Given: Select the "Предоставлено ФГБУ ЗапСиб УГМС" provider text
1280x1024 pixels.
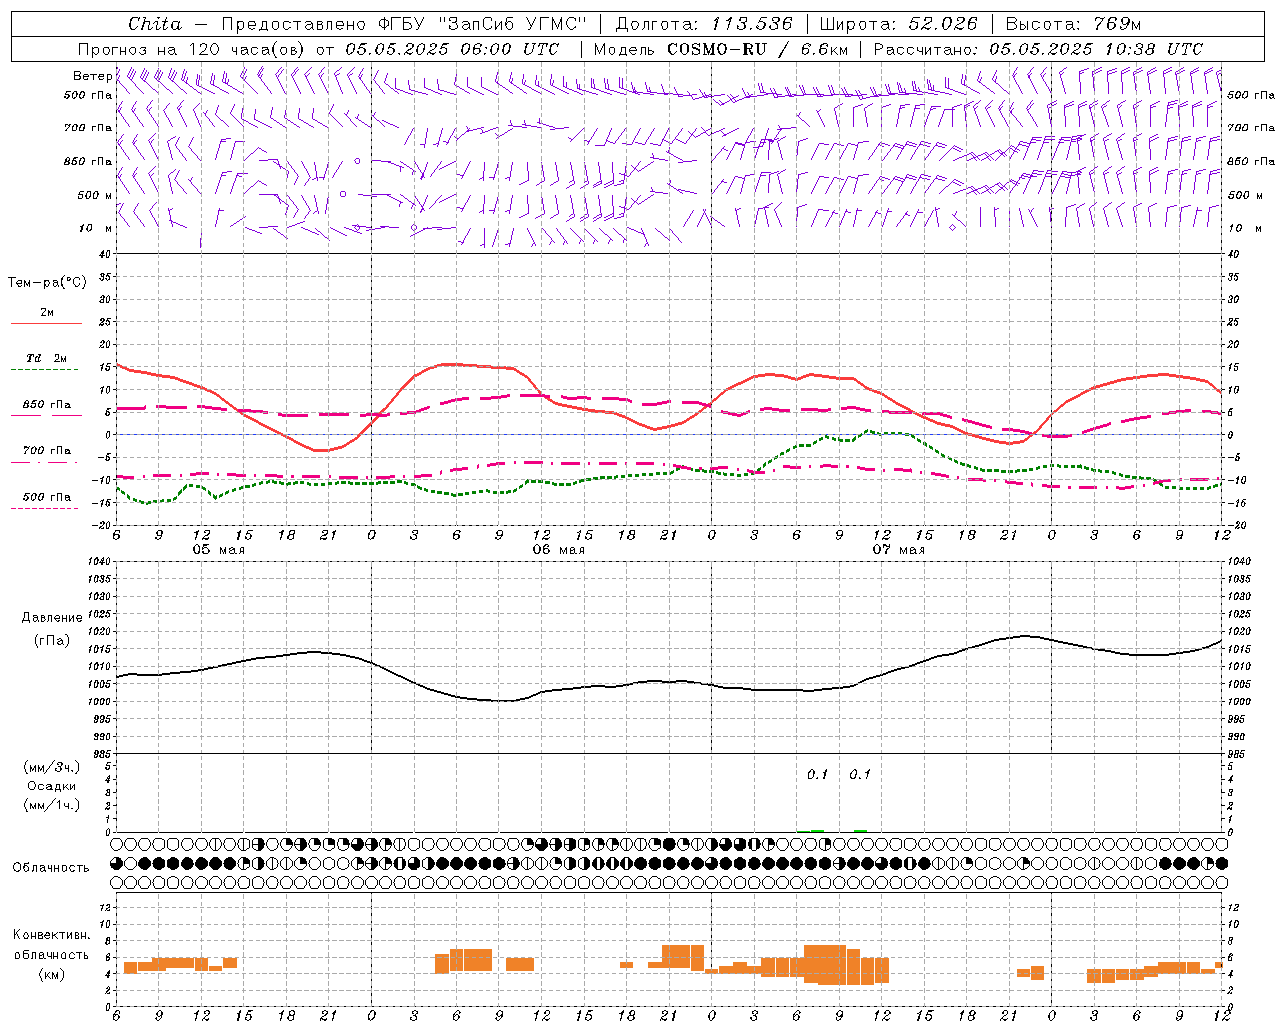Looking at the screenshot, I should pyautogui.click(x=403, y=24).
